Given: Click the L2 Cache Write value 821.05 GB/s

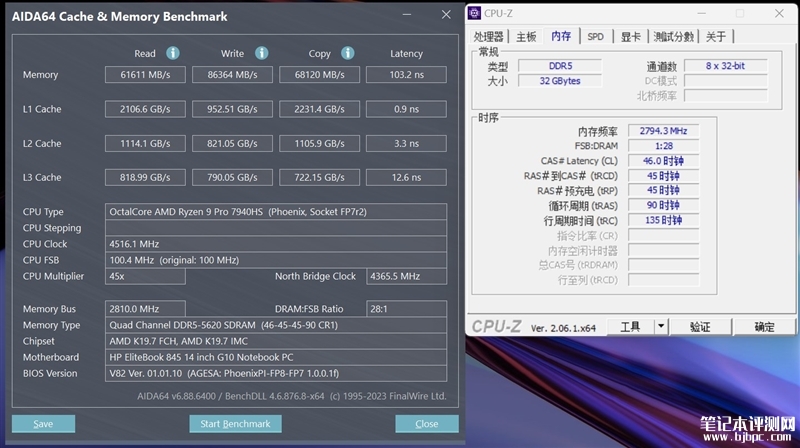Looking at the screenshot, I should click(x=232, y=143).
